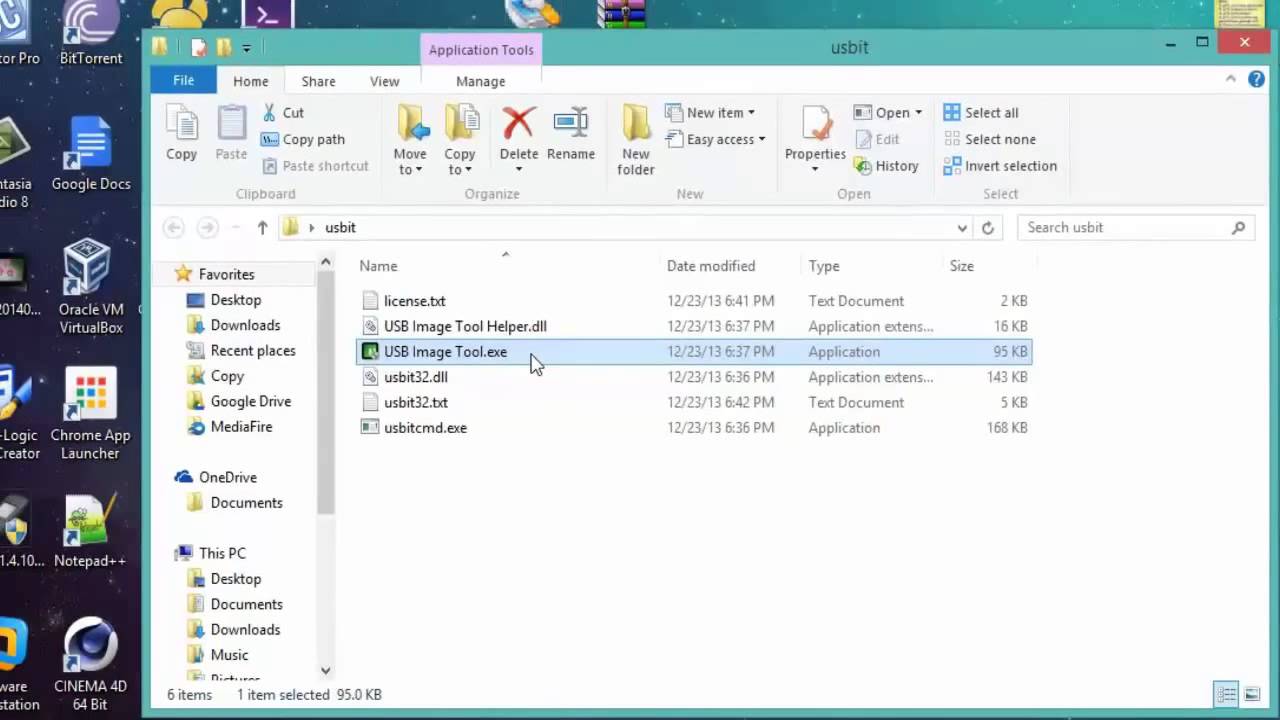Click the Edit command in Open group
This screenshot has height=720, width=1280.
(877, 139)
